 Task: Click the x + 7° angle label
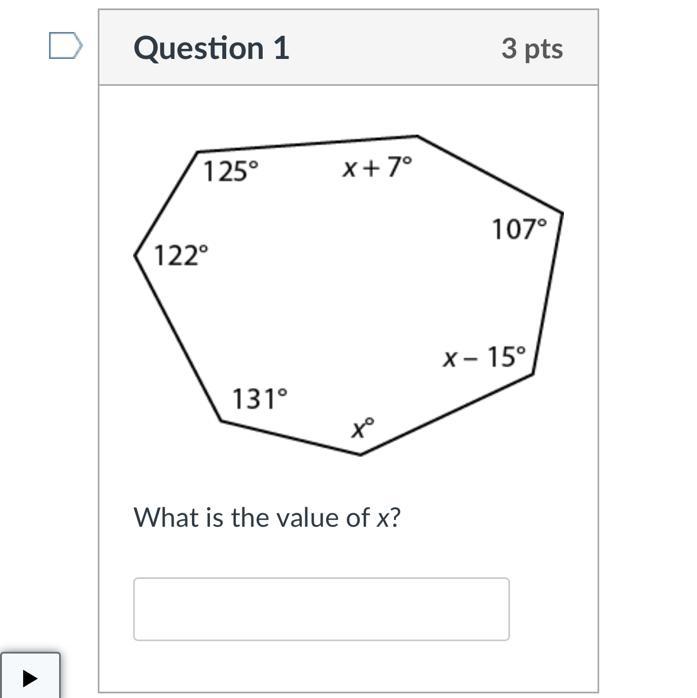coord(377,167)
